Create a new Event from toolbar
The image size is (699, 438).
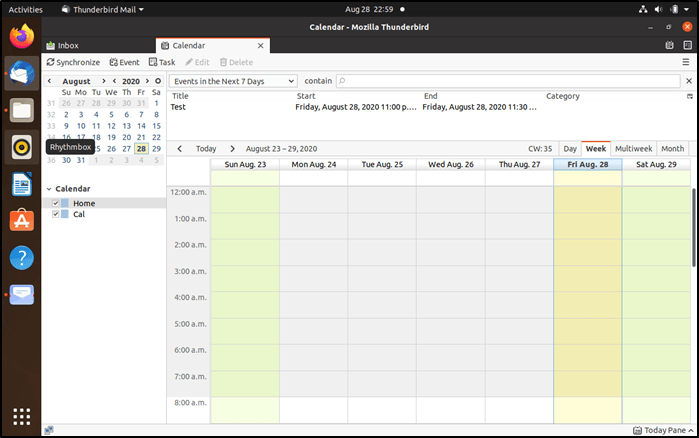[x=124, y=62]
